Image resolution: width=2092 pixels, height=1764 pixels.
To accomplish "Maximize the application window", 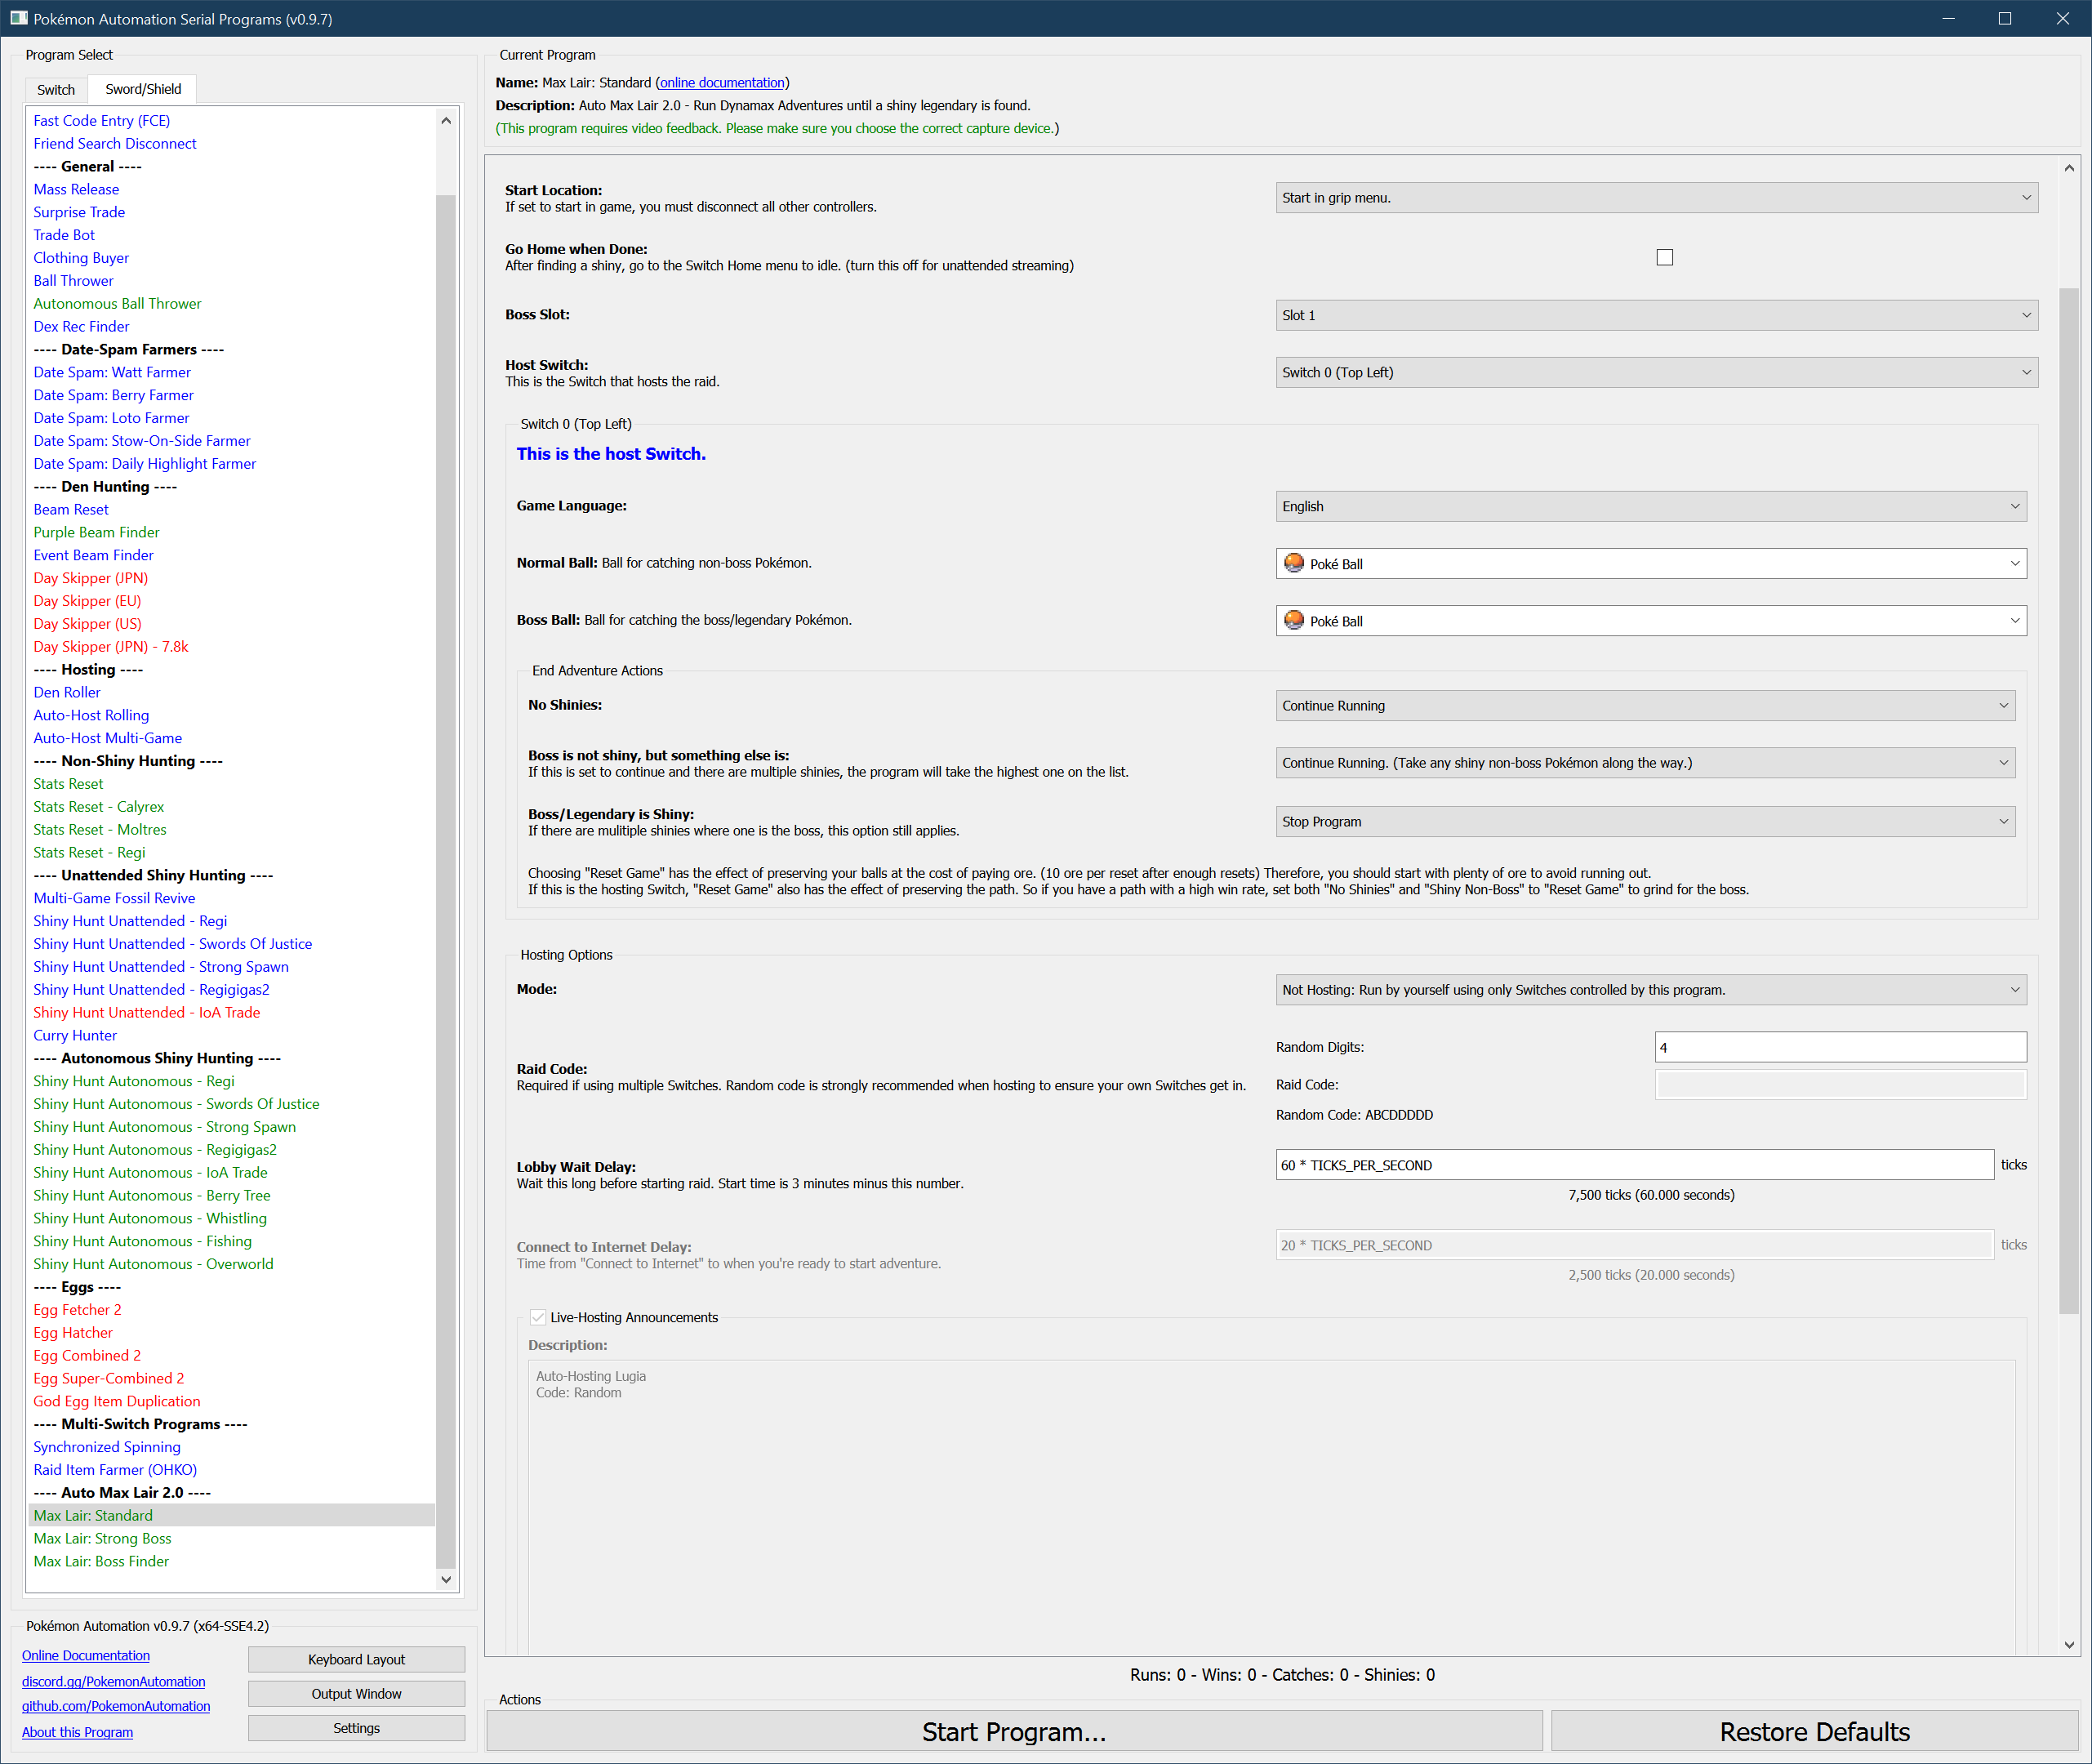I will [2004, 18].
